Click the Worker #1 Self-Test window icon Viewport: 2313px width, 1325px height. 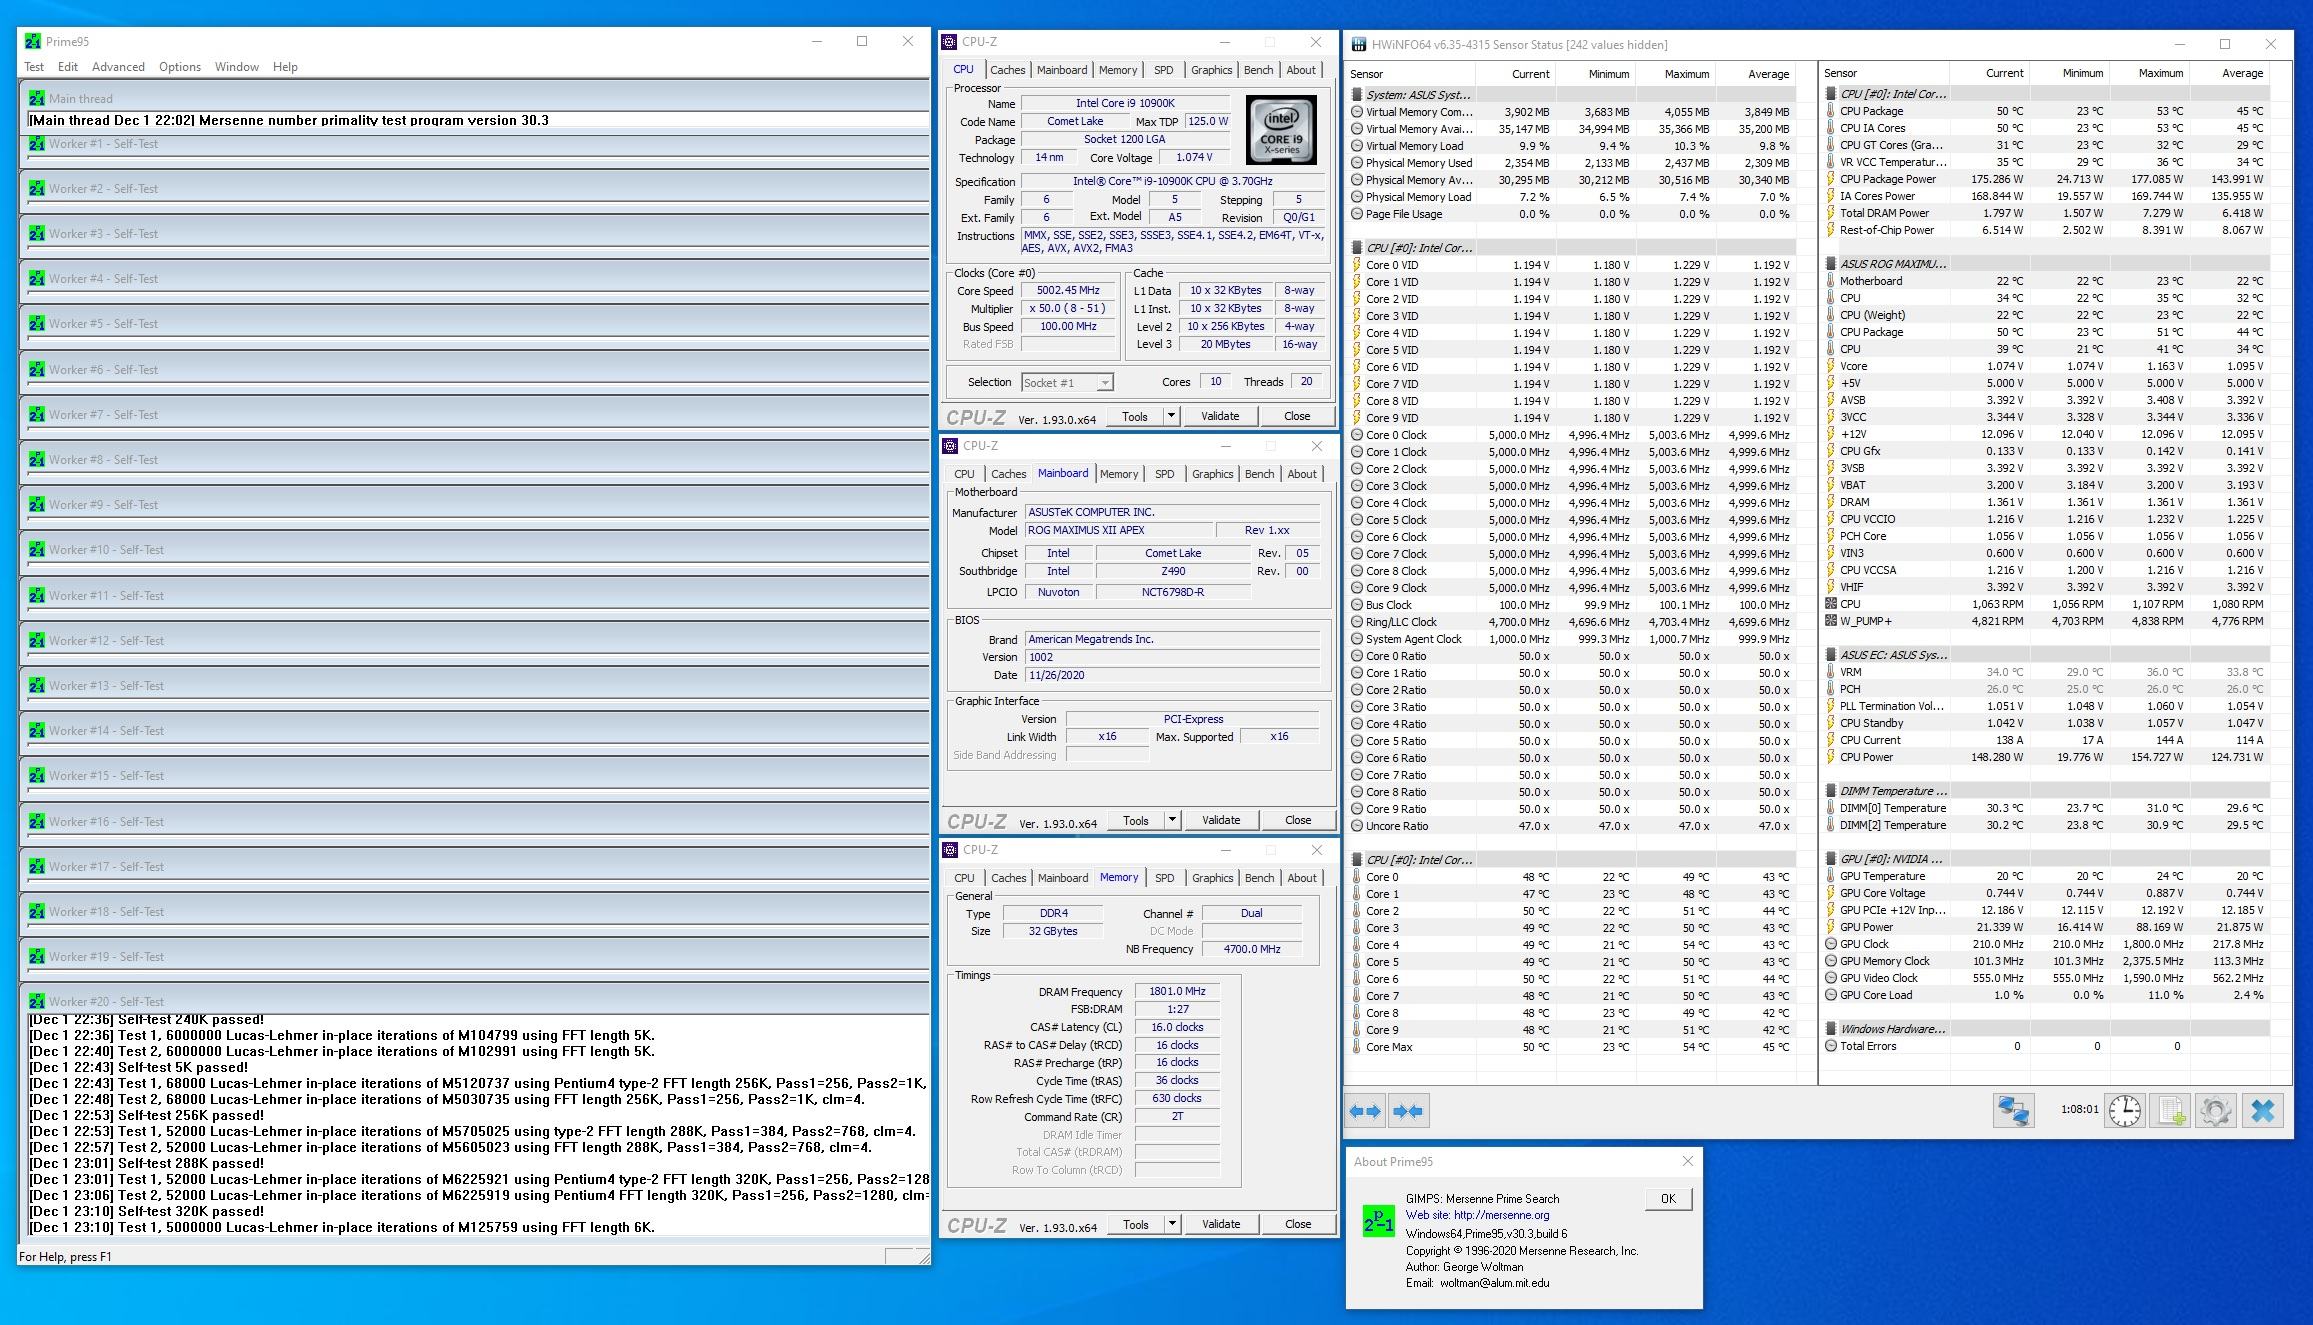coord(37,144)
